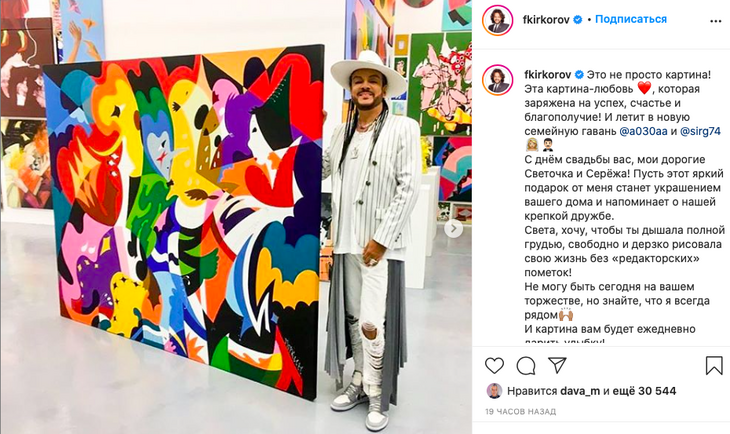The image size is (730, 434).
Task: Open dava_m profile from likes line
Action: point(580,391)
